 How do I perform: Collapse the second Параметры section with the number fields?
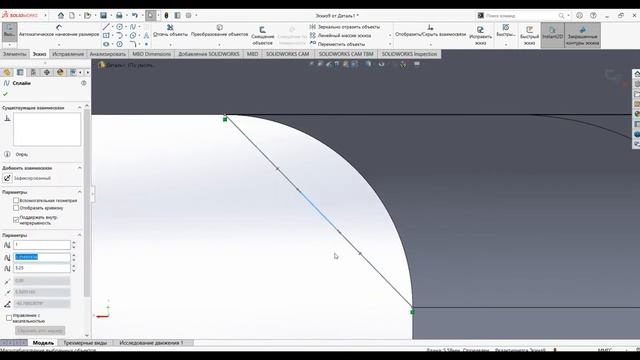pos(80,235)
